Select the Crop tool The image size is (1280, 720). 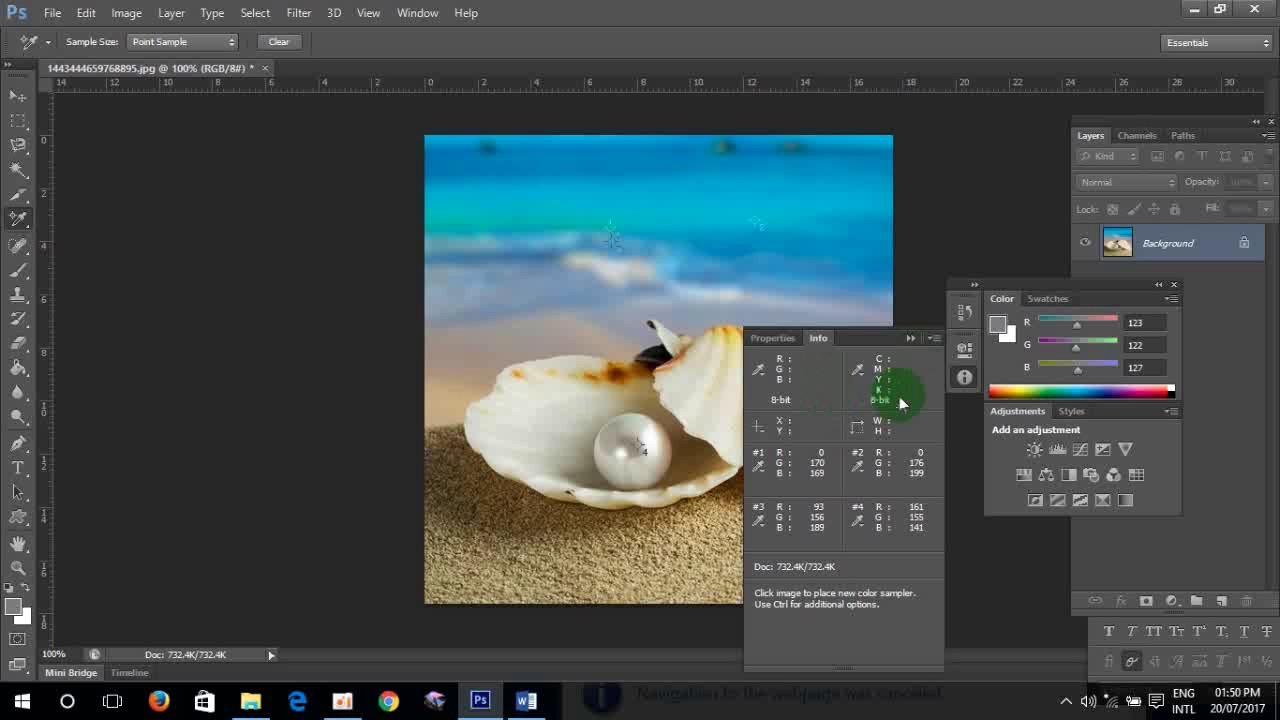pos(18,196)
